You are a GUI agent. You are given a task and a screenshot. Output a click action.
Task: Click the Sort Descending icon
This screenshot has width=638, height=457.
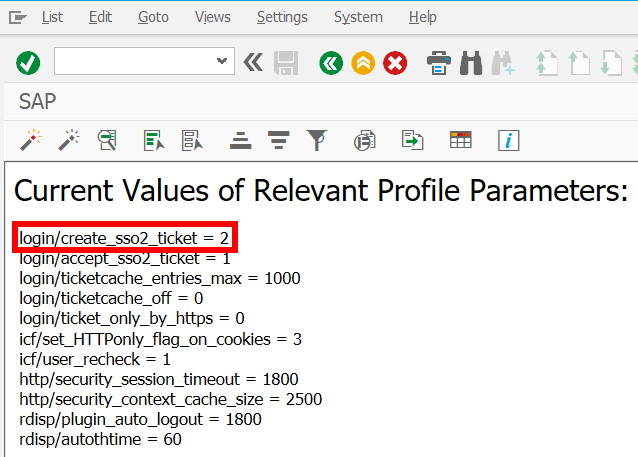click(x=279, y=140)
